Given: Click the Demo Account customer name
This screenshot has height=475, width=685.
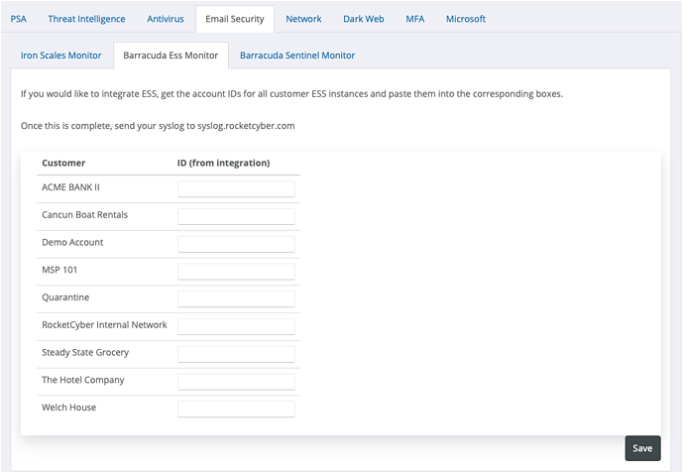Looking at the screenshot, I should coord(73,242).
